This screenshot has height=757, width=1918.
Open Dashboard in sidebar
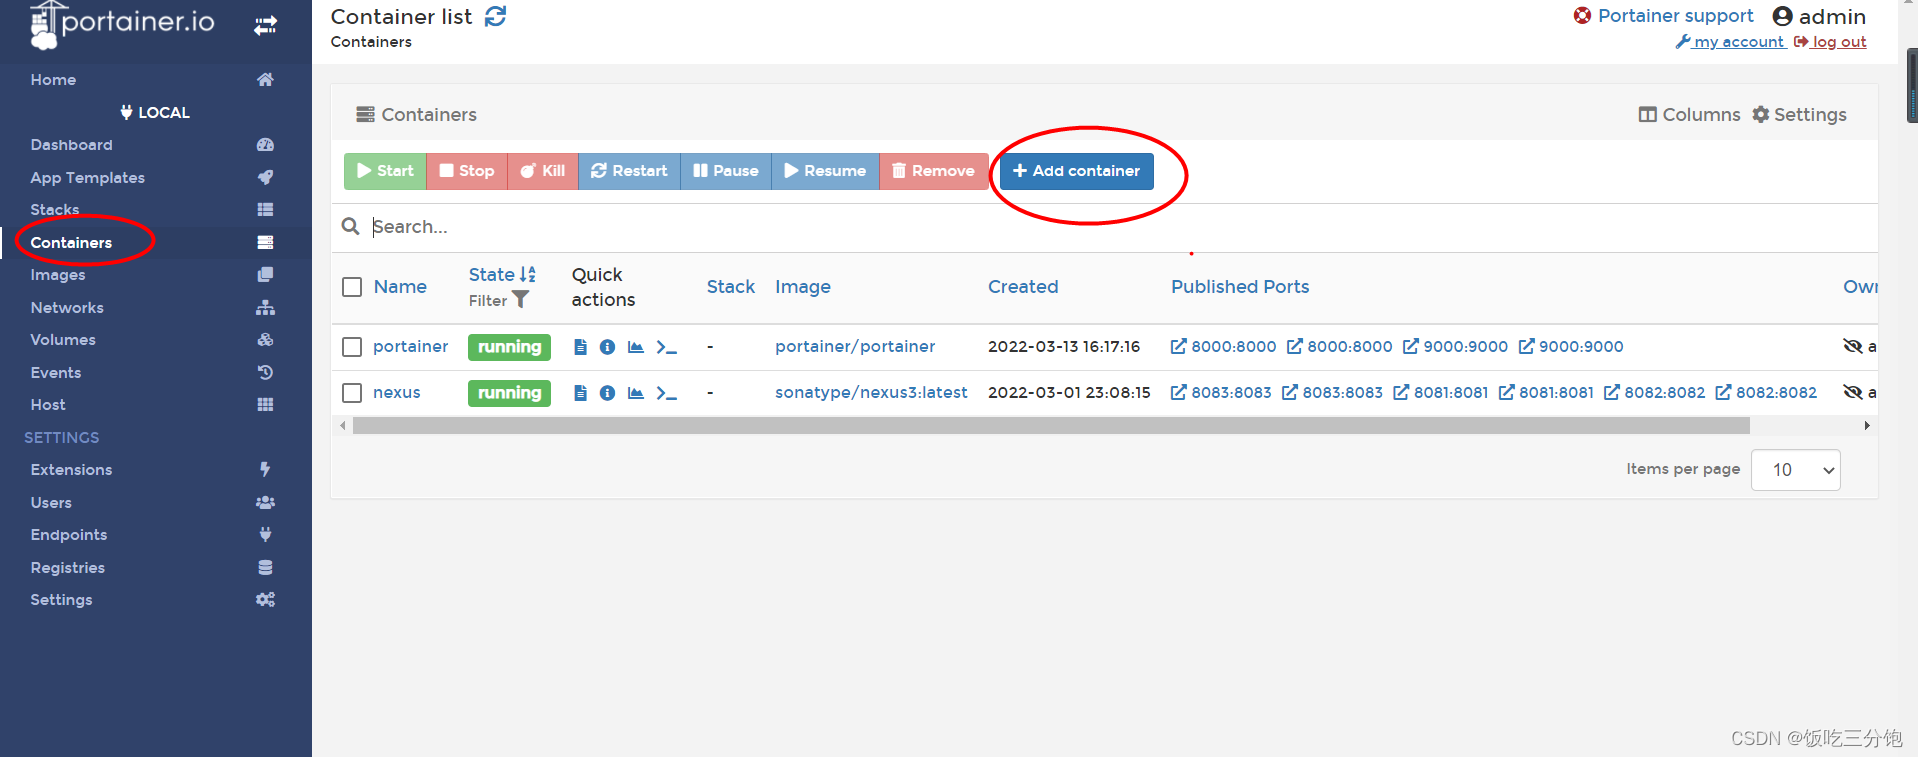click(71, 145)
